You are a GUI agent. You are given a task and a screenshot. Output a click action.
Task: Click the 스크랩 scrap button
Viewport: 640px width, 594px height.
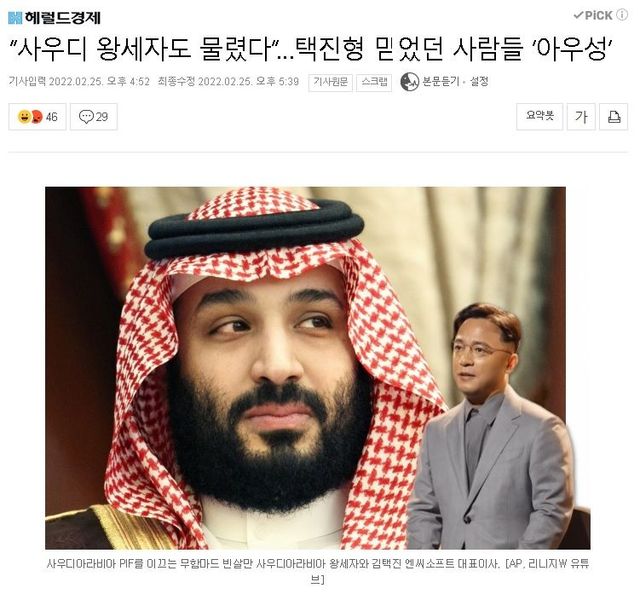click(x=374, y=82)
